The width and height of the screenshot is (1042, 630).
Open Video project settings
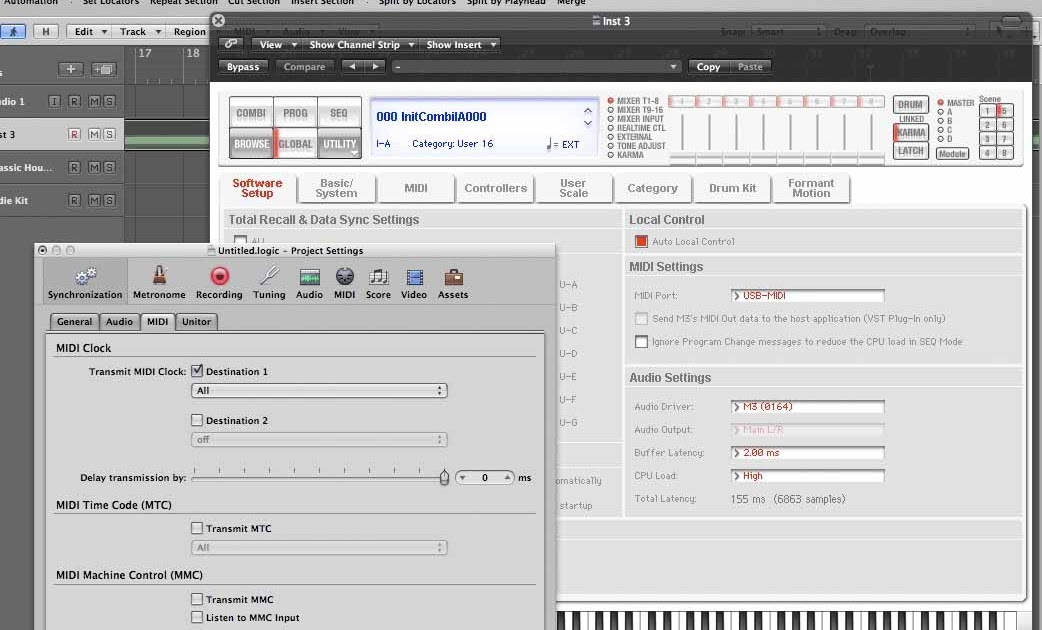[414, 282]
